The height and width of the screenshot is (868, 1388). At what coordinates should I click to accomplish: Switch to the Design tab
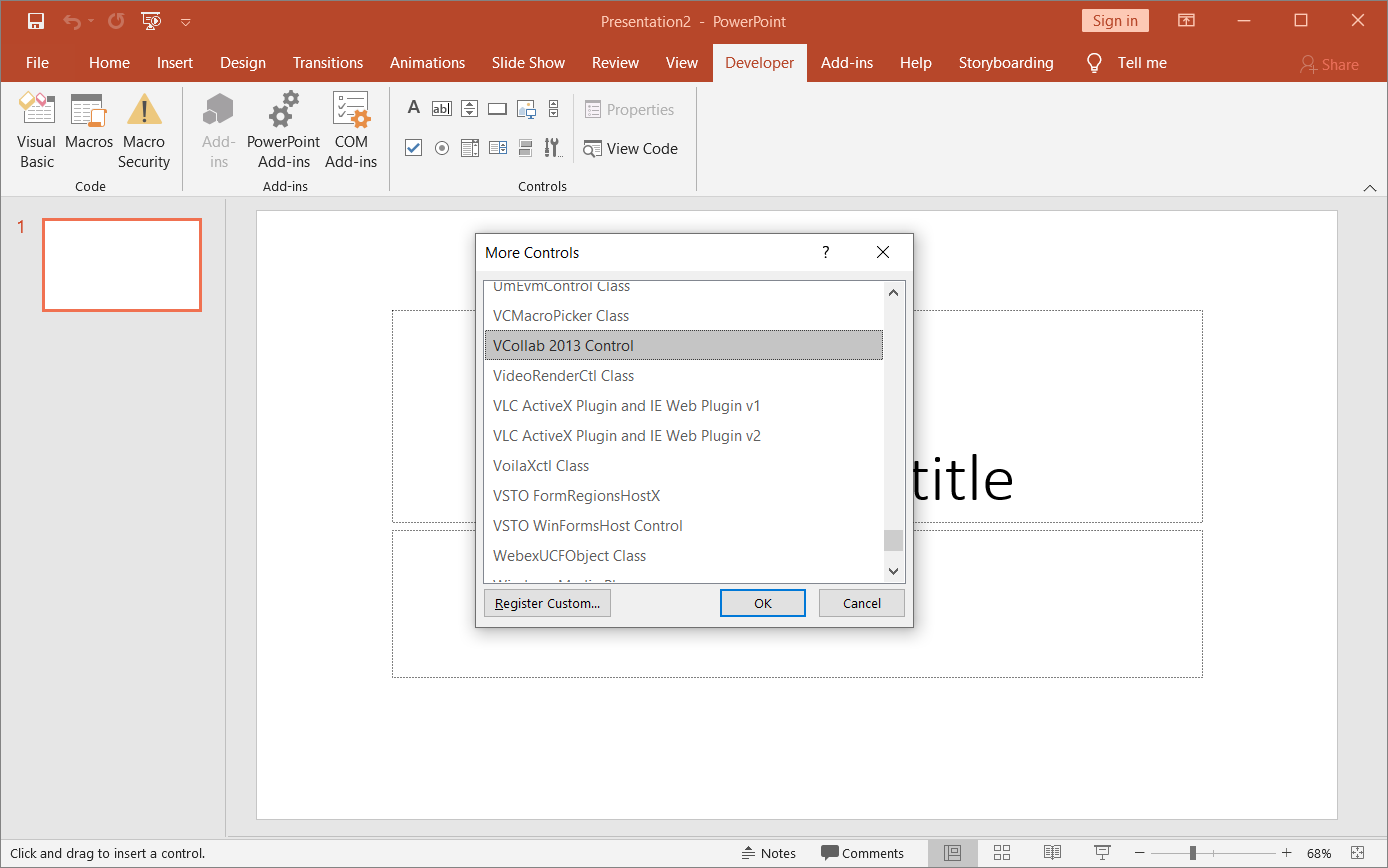point(243,62)
